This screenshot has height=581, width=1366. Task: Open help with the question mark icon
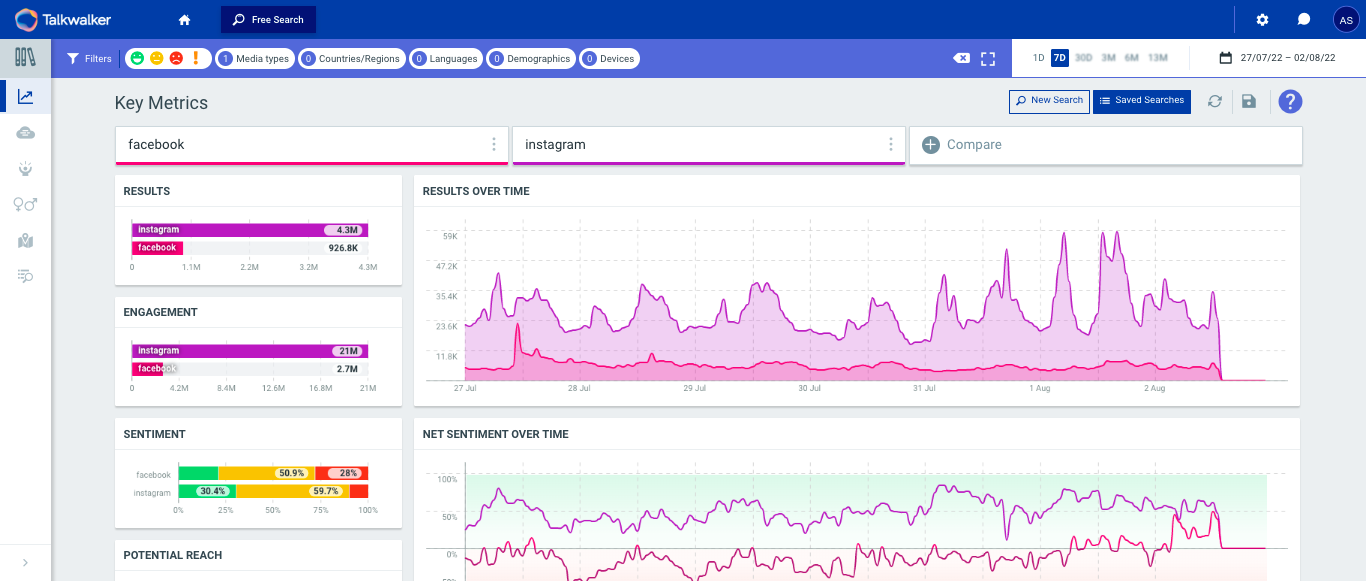[1291, 101]
